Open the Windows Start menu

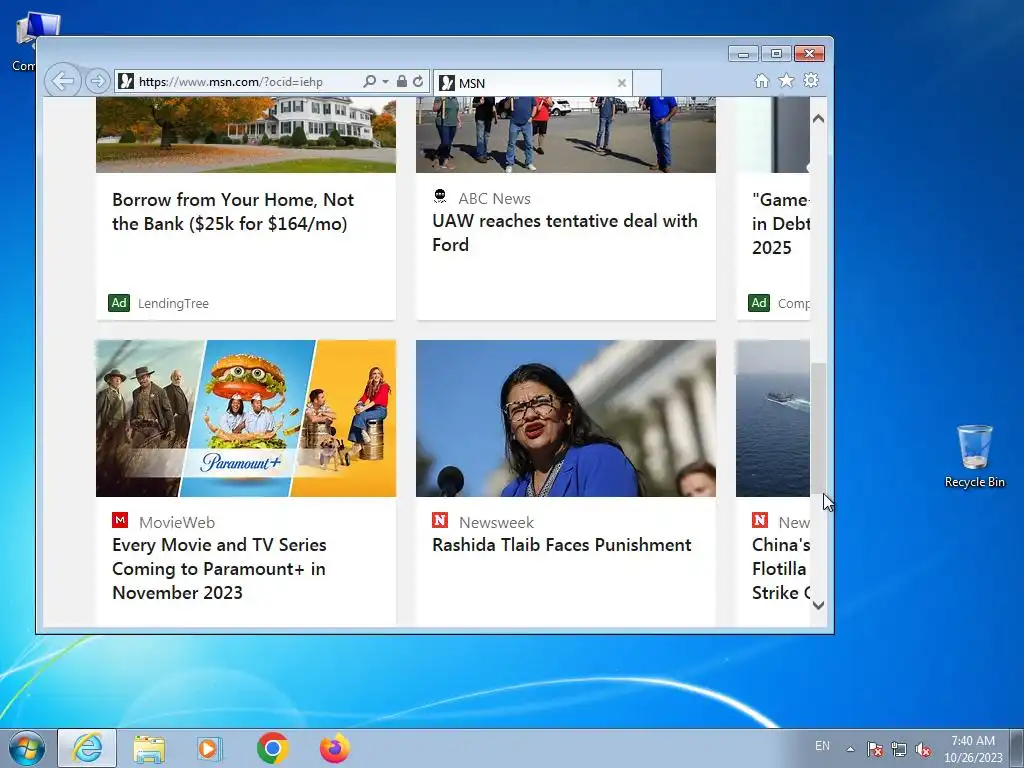click(27, 748)
